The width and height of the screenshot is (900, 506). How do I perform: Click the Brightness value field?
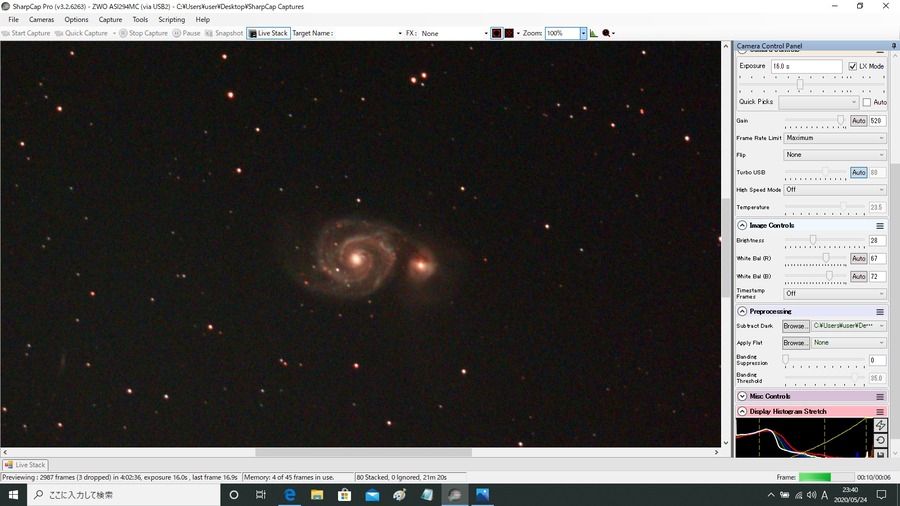877,241
